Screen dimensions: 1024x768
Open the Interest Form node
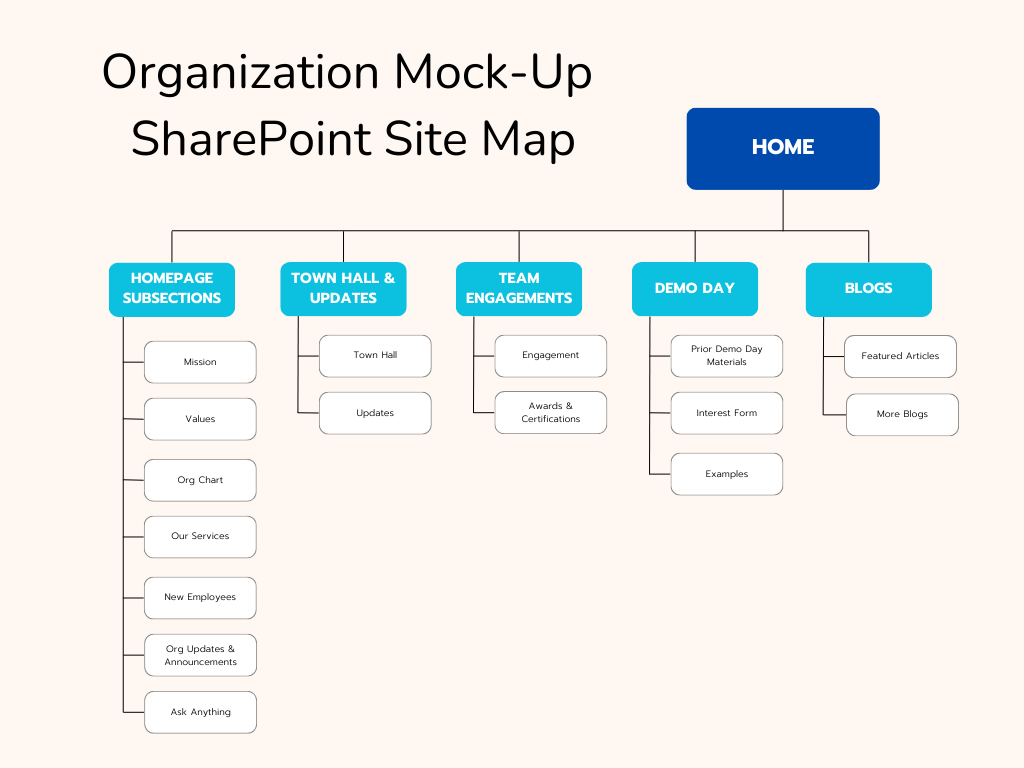point(726,413)
